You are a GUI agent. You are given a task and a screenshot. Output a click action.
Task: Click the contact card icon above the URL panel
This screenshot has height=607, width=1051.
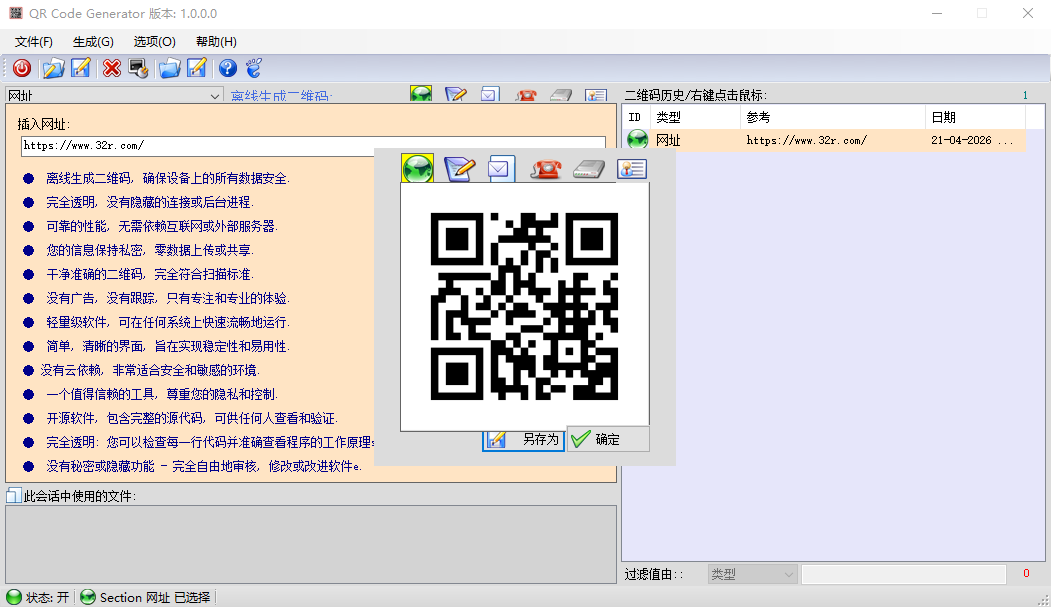(596, 95)
